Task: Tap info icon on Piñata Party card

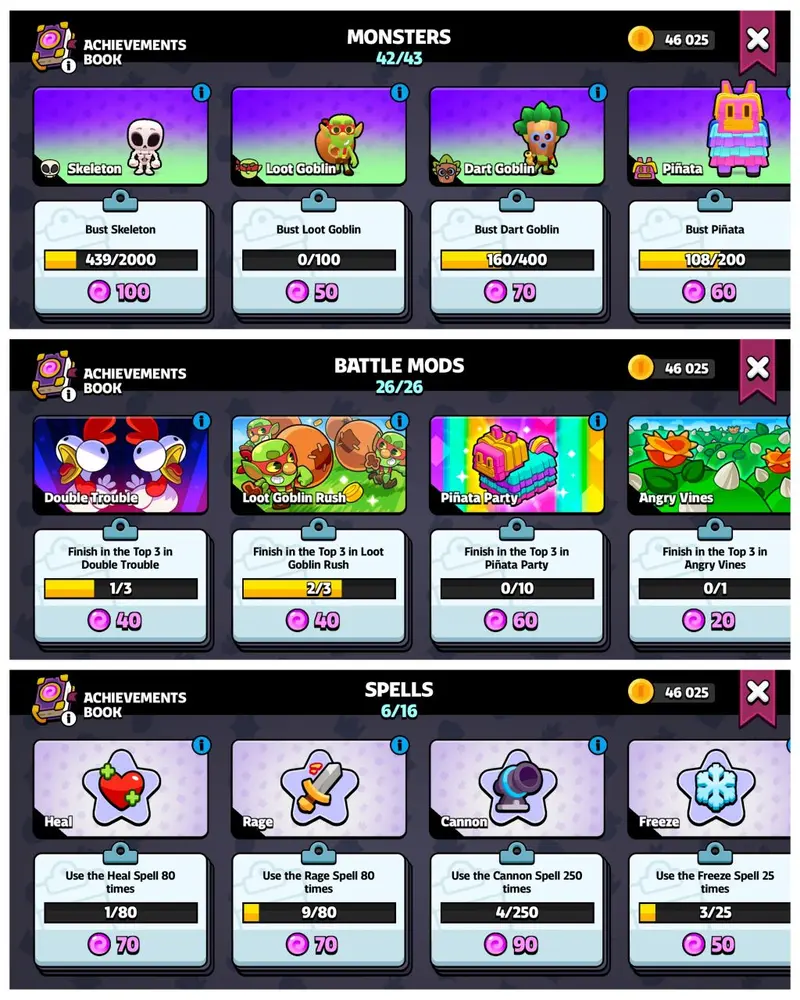Action: [x=598, y=421]
